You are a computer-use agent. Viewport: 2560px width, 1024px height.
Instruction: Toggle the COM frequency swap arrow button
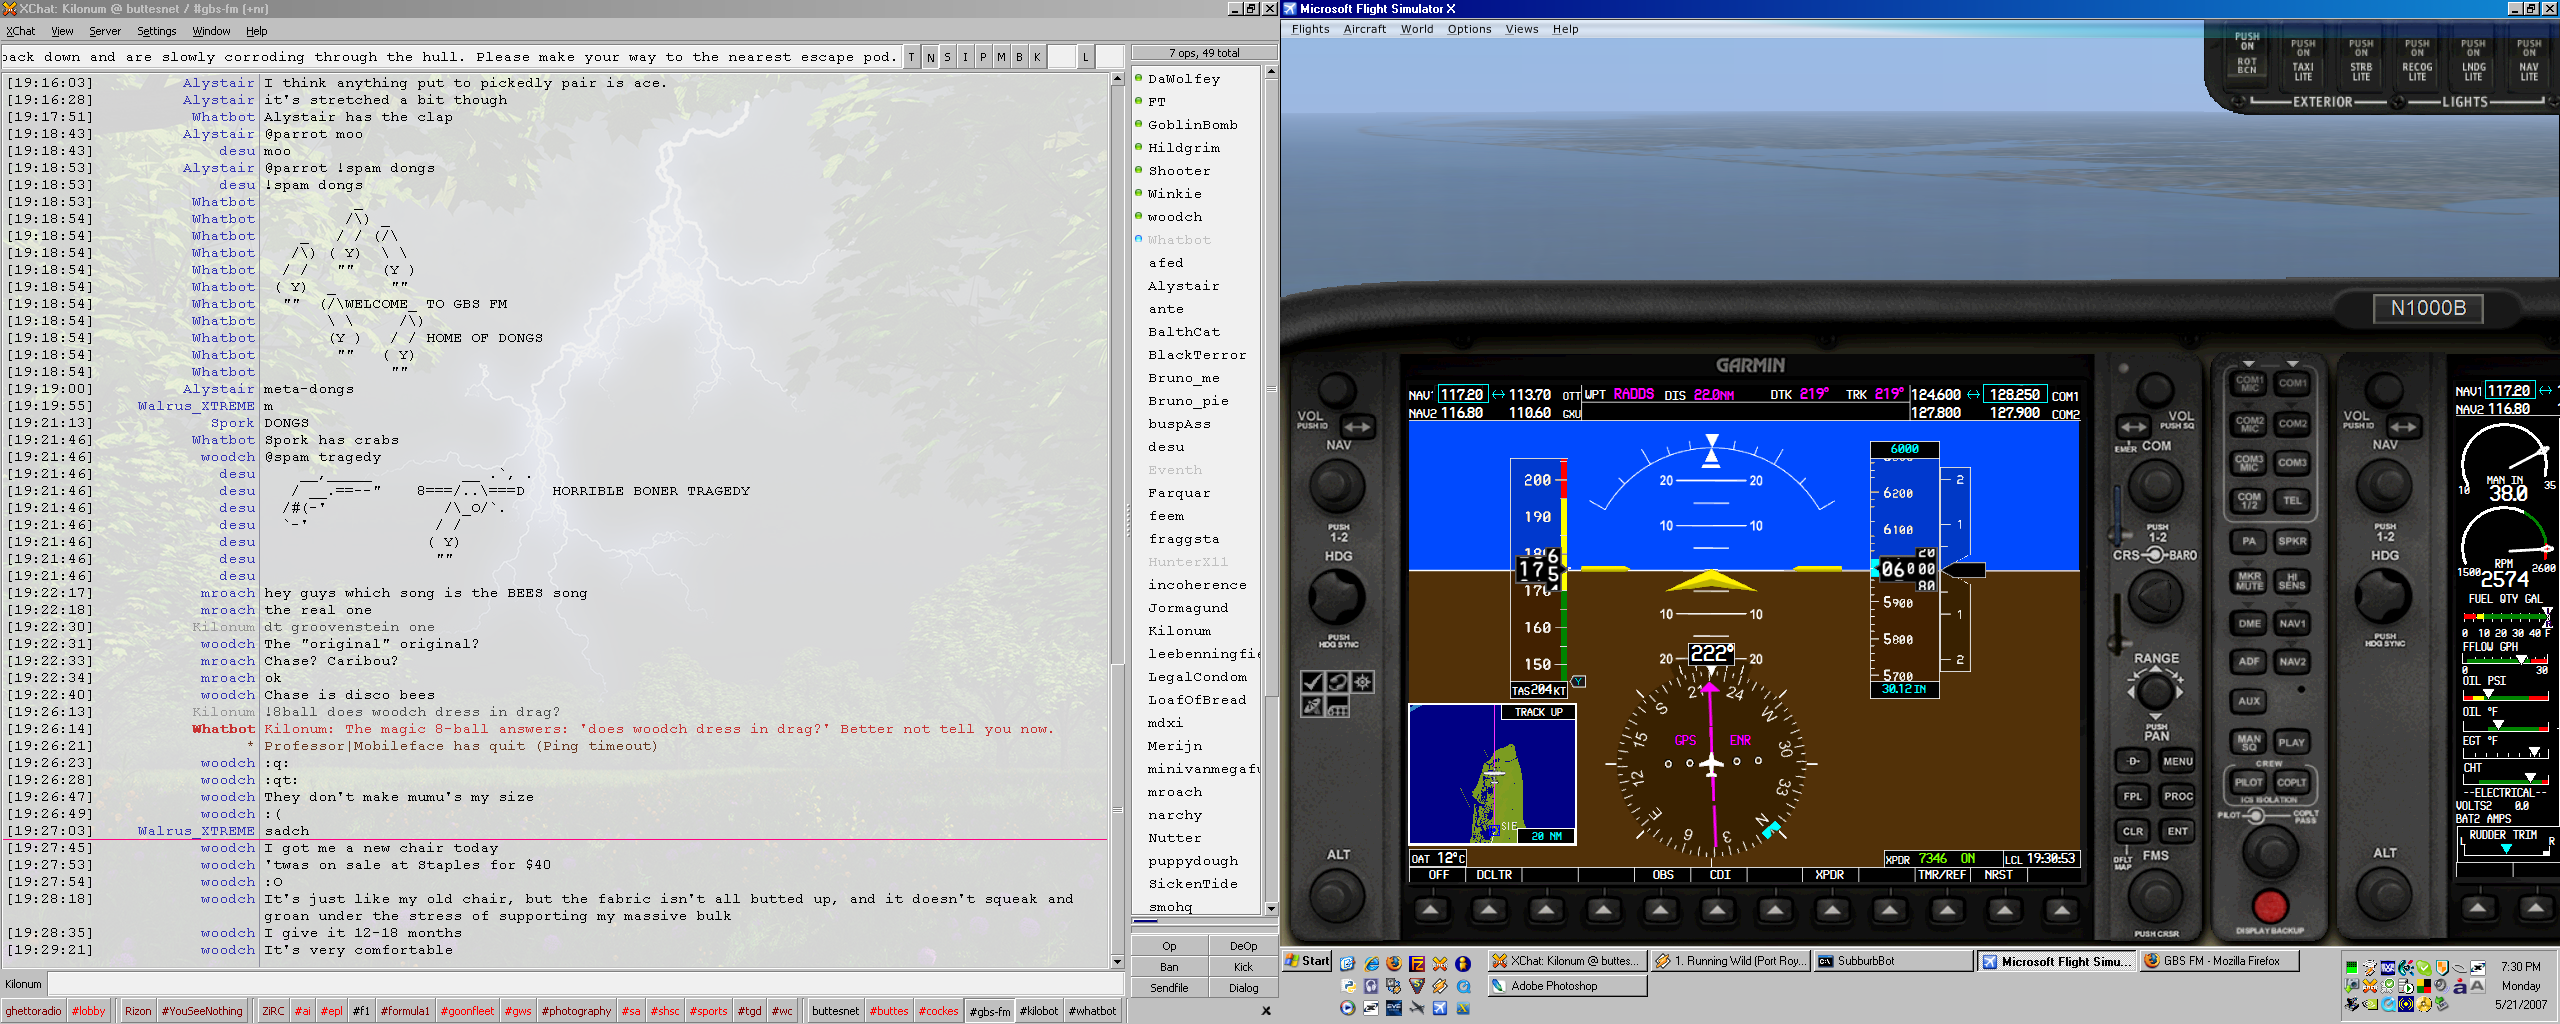click(x=2133, y=427)
